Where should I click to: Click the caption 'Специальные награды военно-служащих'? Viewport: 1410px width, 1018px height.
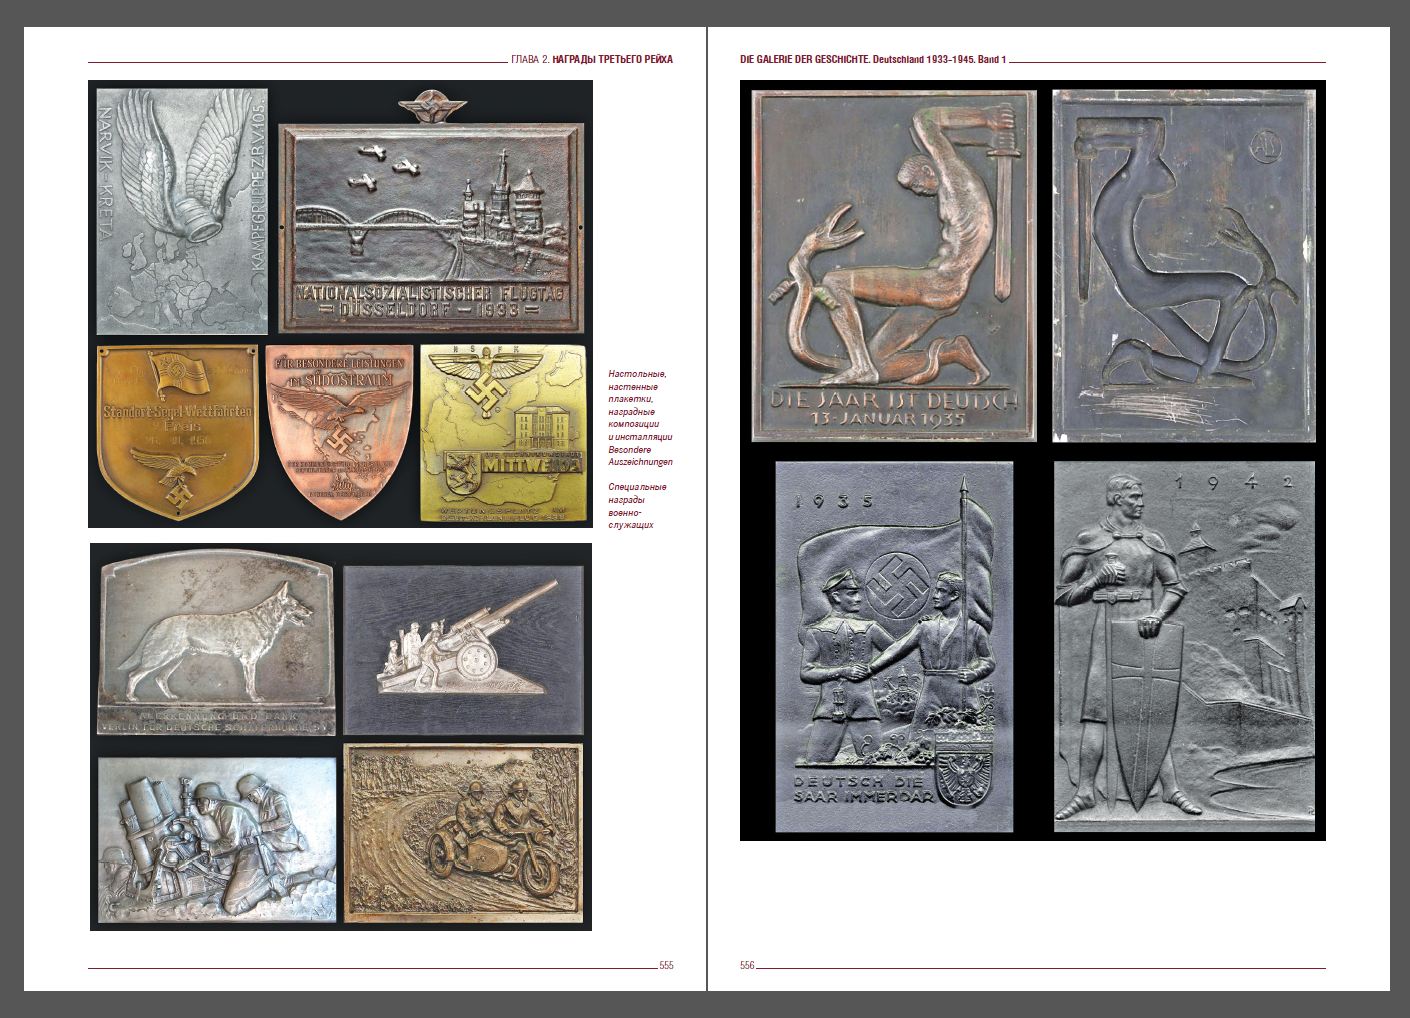(x=637, y=506)
